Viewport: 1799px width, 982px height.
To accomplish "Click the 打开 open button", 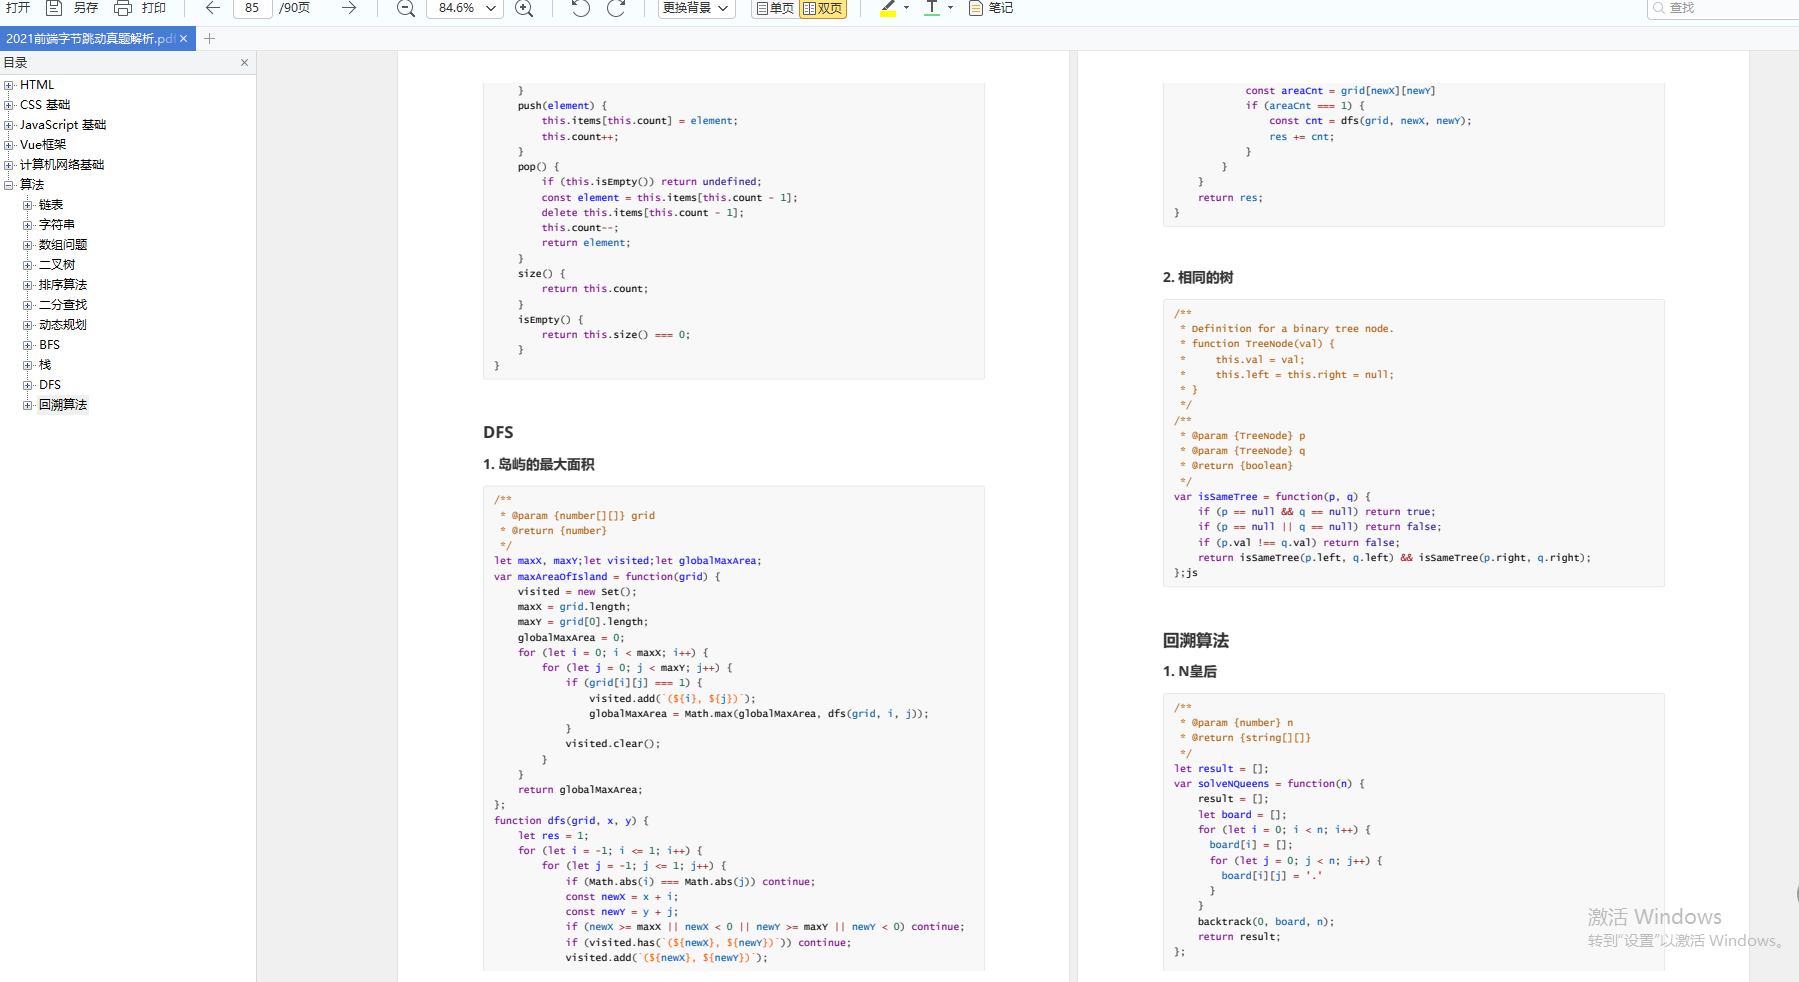I will click(18, 8).
